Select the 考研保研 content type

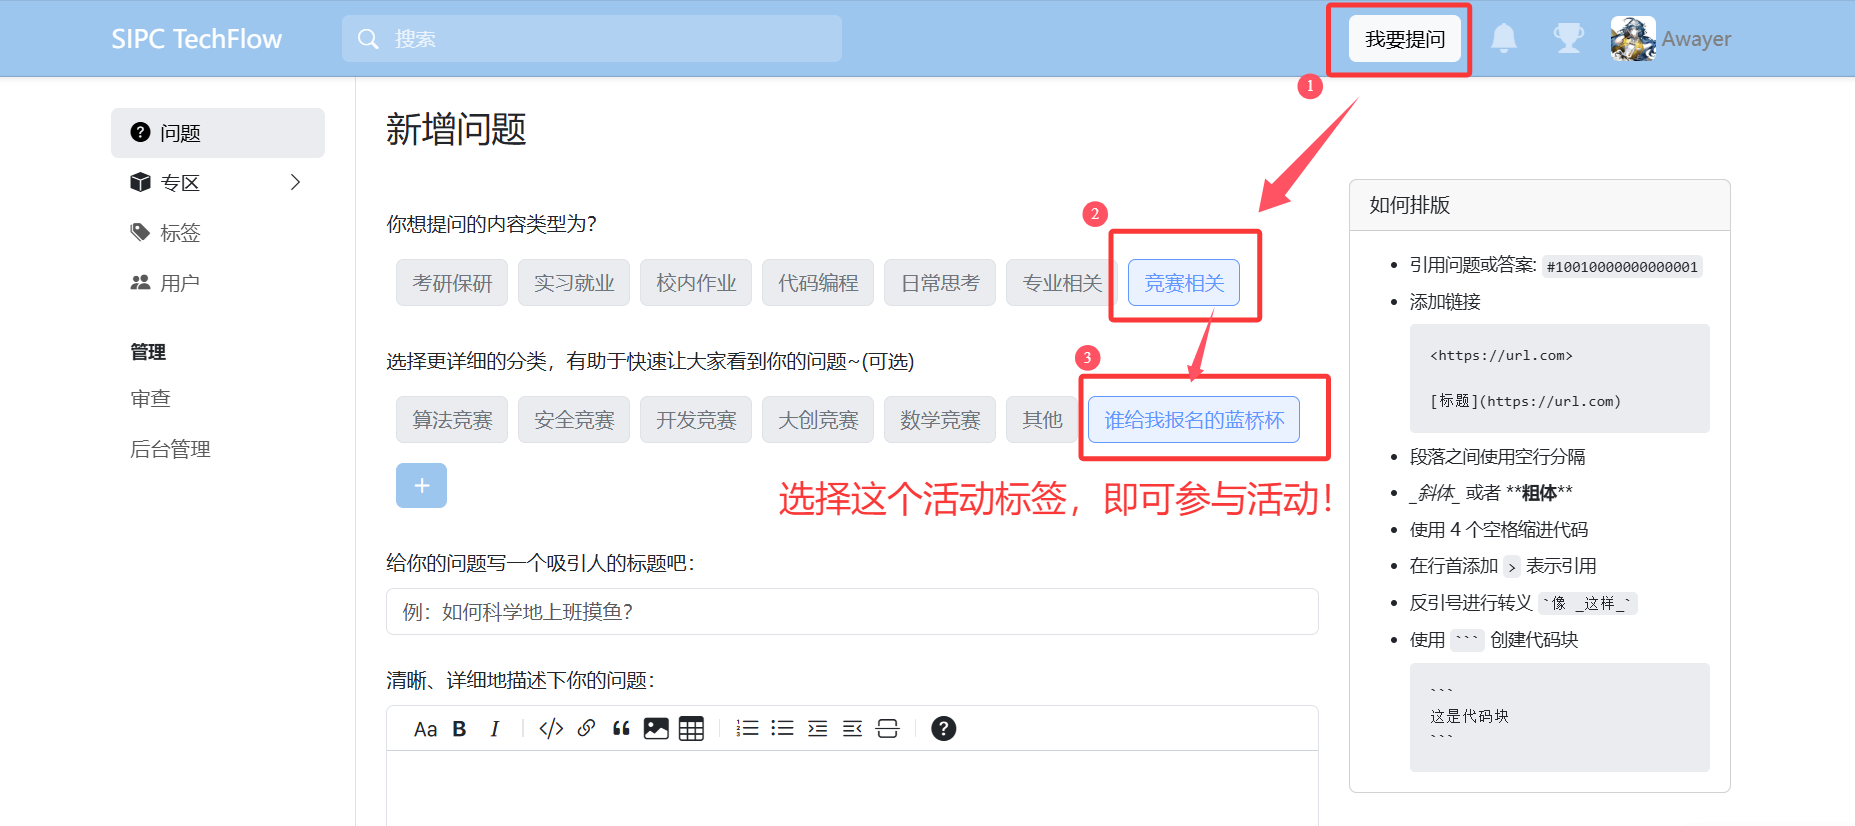(452, 283)
